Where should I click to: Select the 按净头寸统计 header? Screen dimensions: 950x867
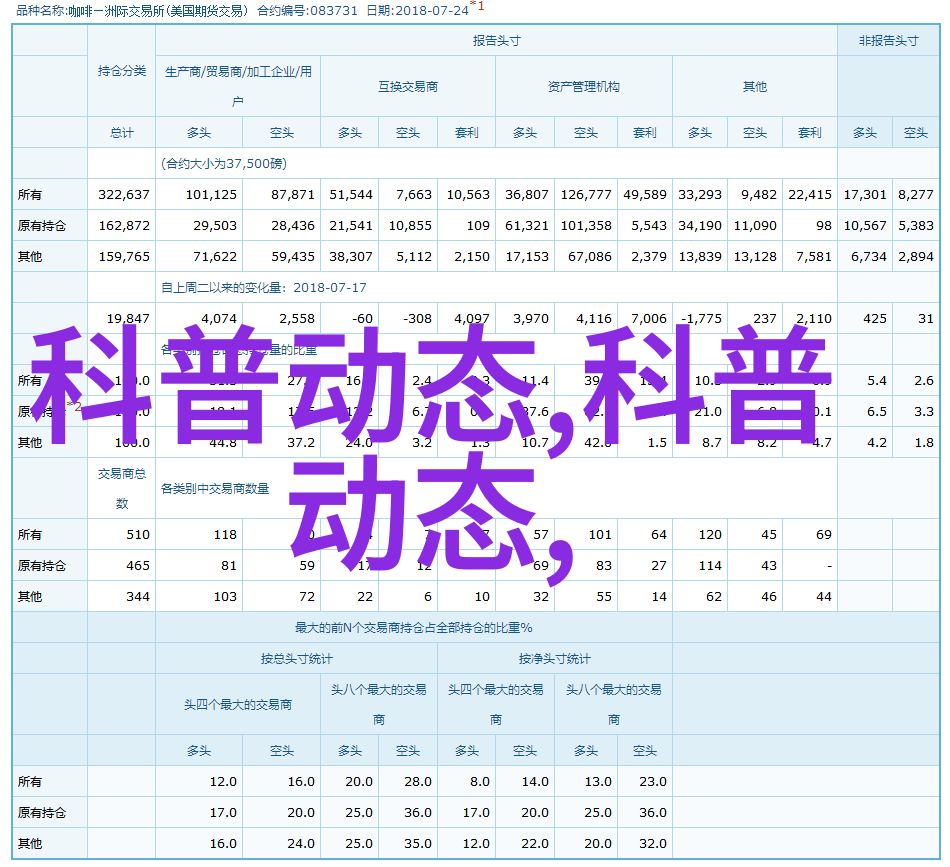[x=554, y=659]
